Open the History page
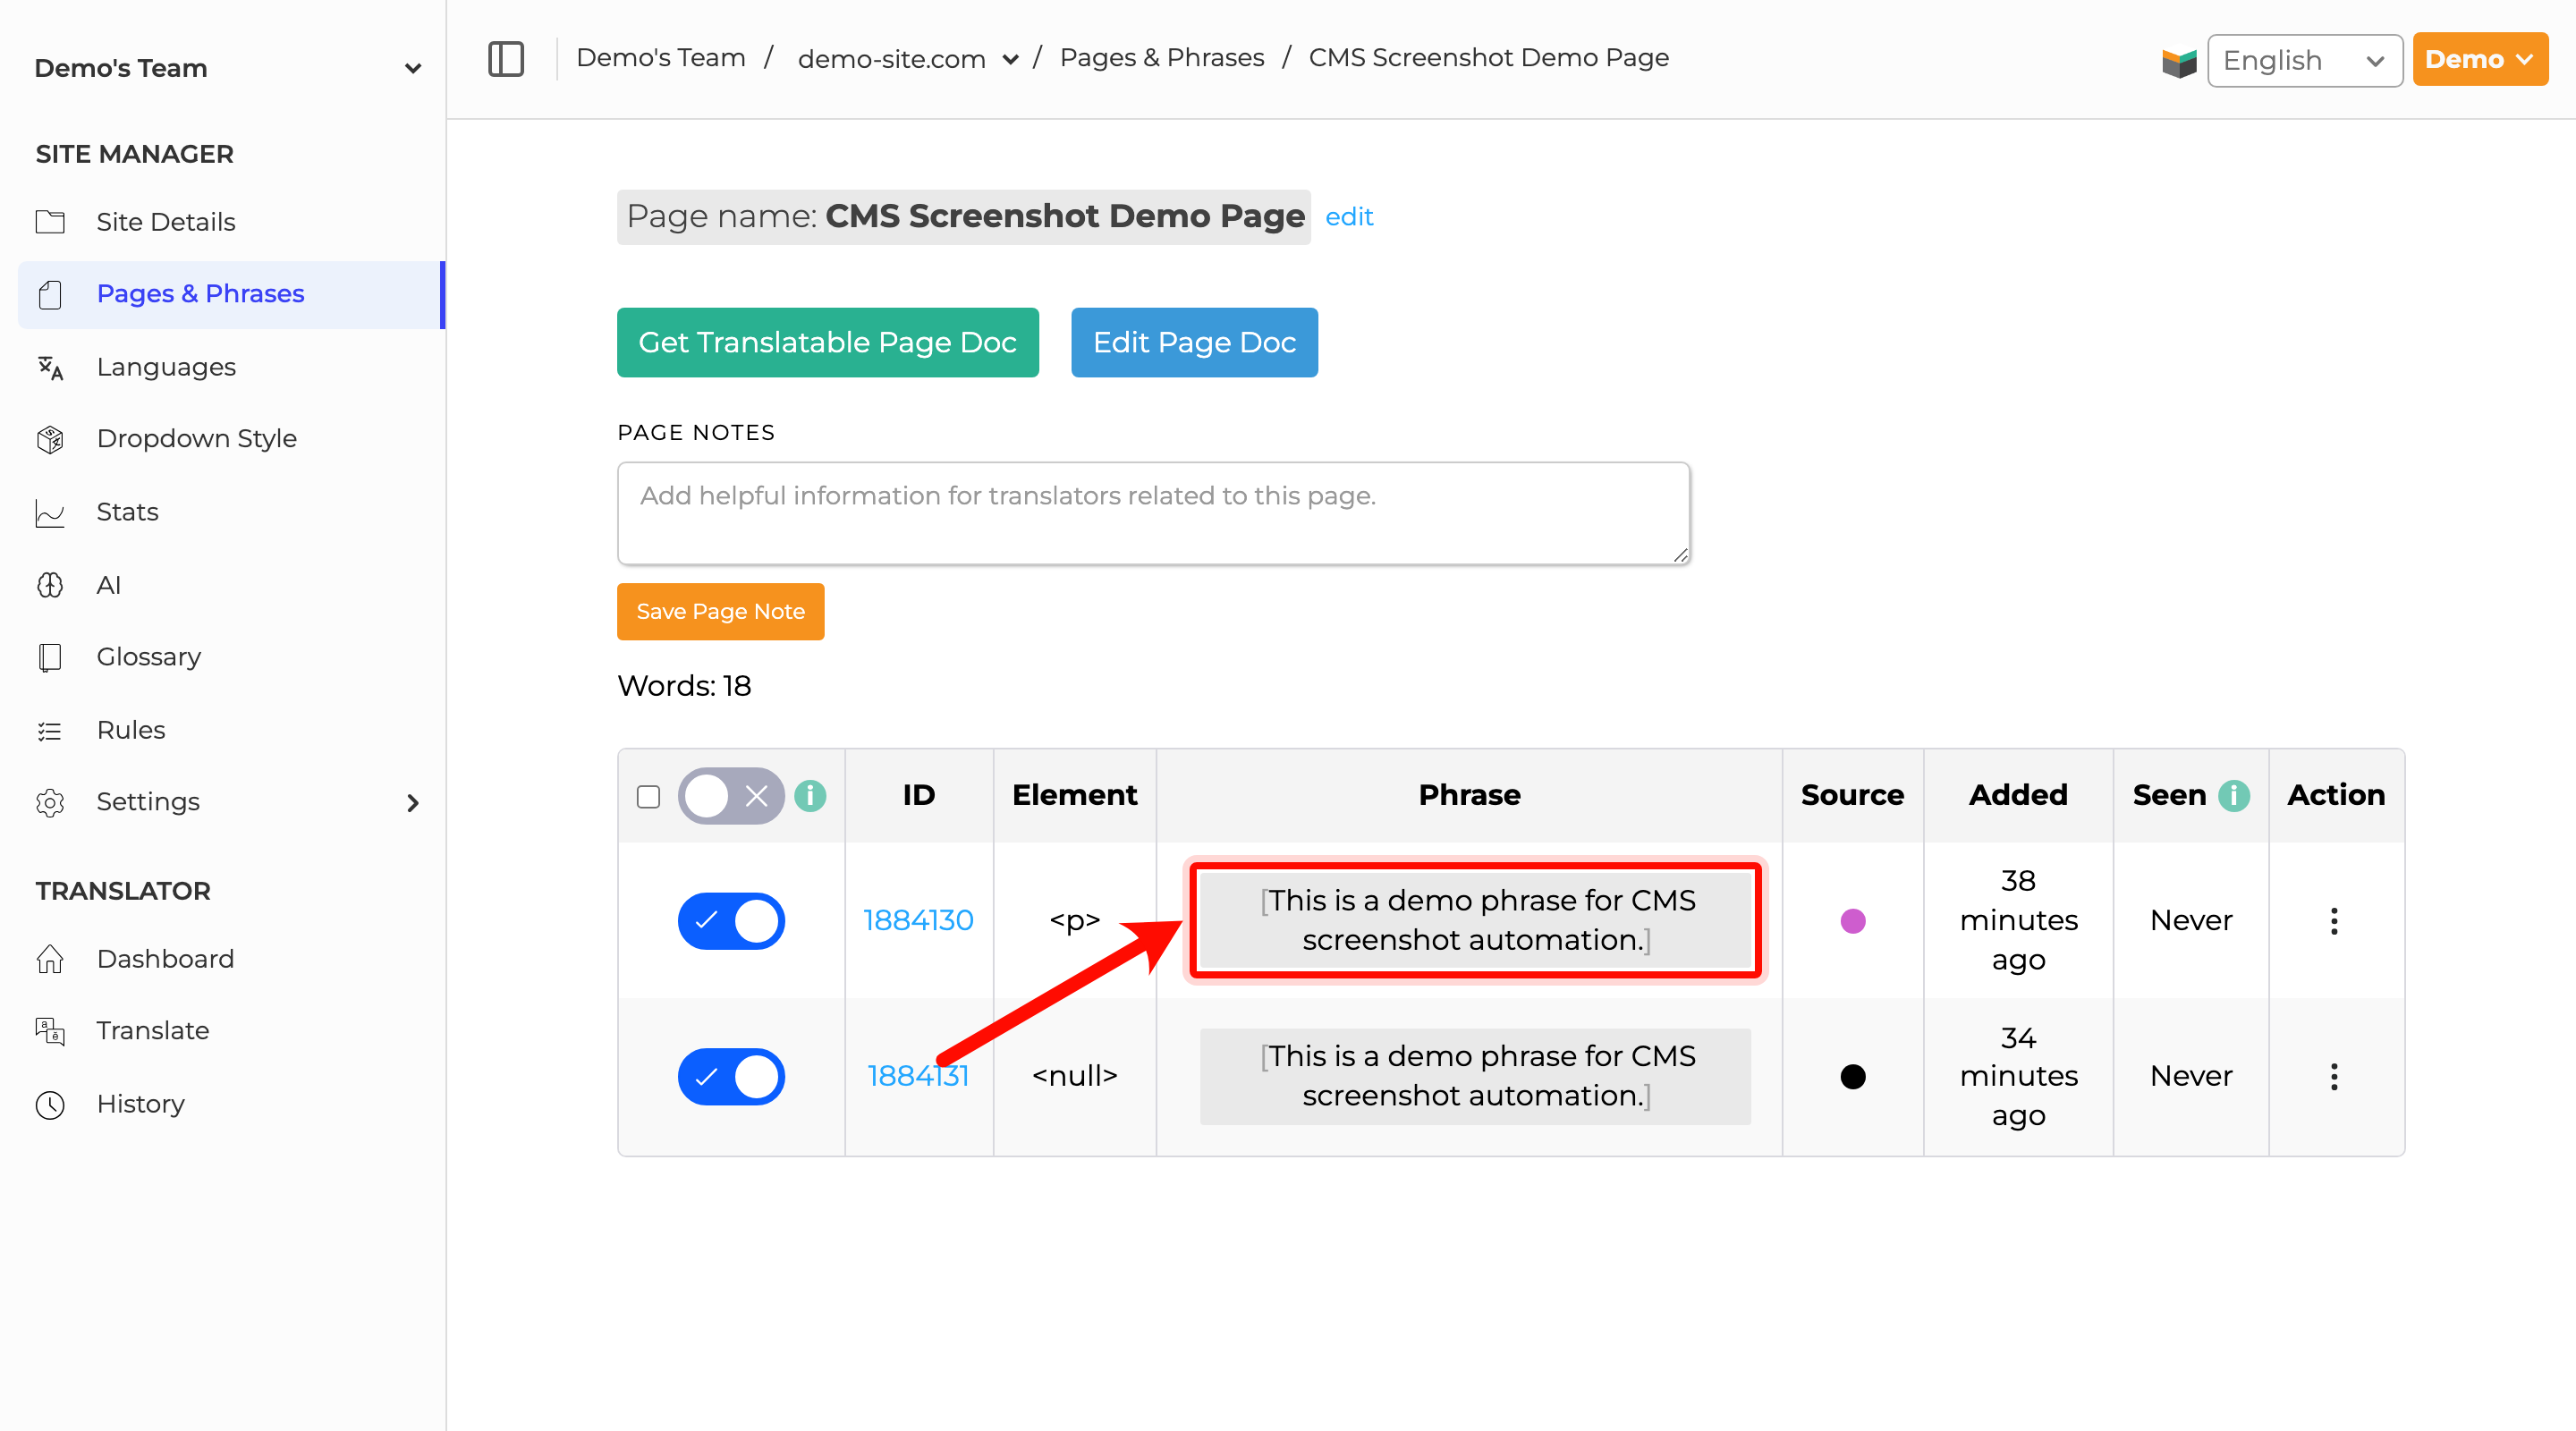 pyautogui.click(x=141, y=1104)
